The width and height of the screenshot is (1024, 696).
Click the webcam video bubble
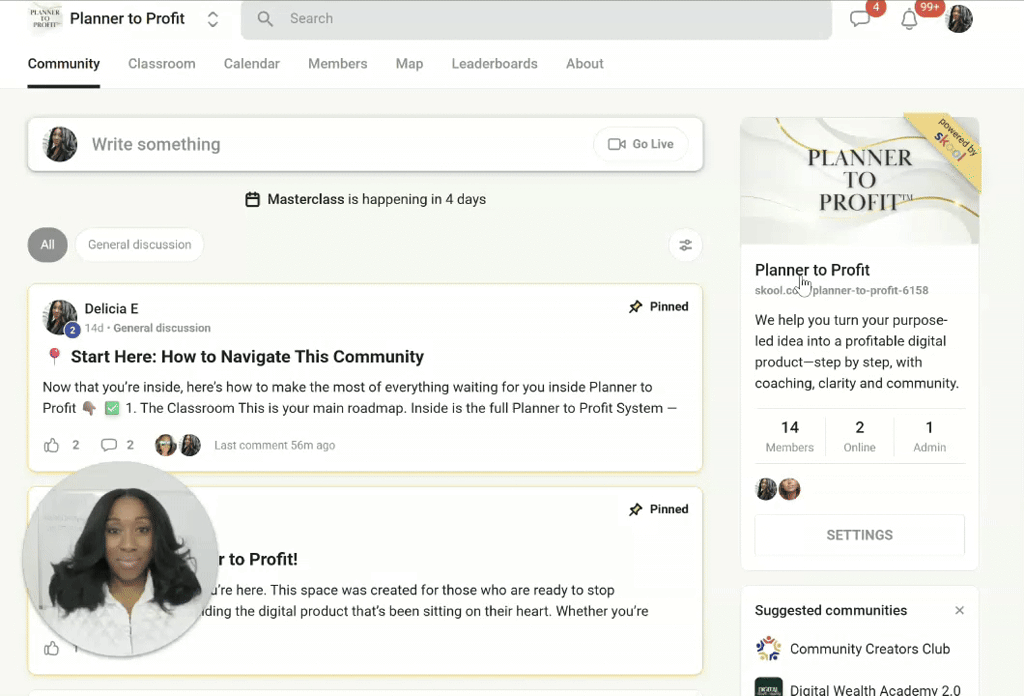[120, 560]
